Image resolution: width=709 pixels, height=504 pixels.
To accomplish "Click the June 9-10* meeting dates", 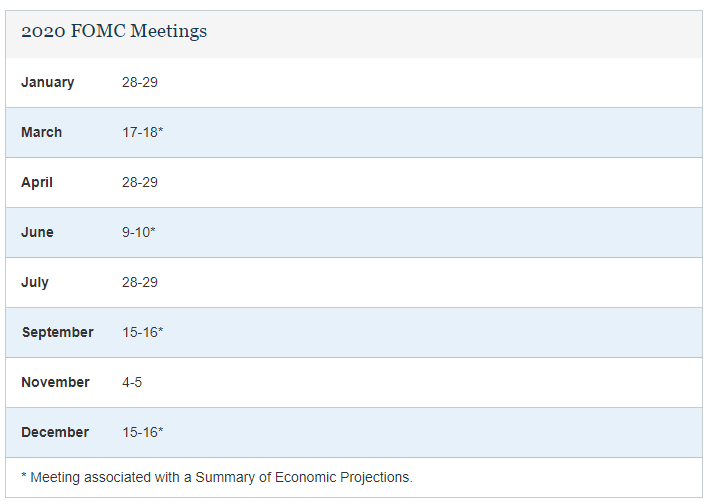I will [x=138, y=232].
